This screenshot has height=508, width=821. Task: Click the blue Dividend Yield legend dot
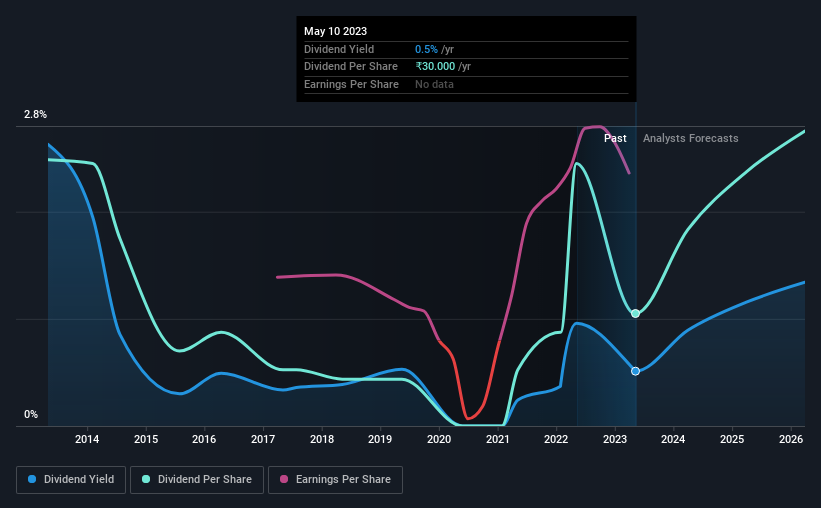[x=32, y=479]
